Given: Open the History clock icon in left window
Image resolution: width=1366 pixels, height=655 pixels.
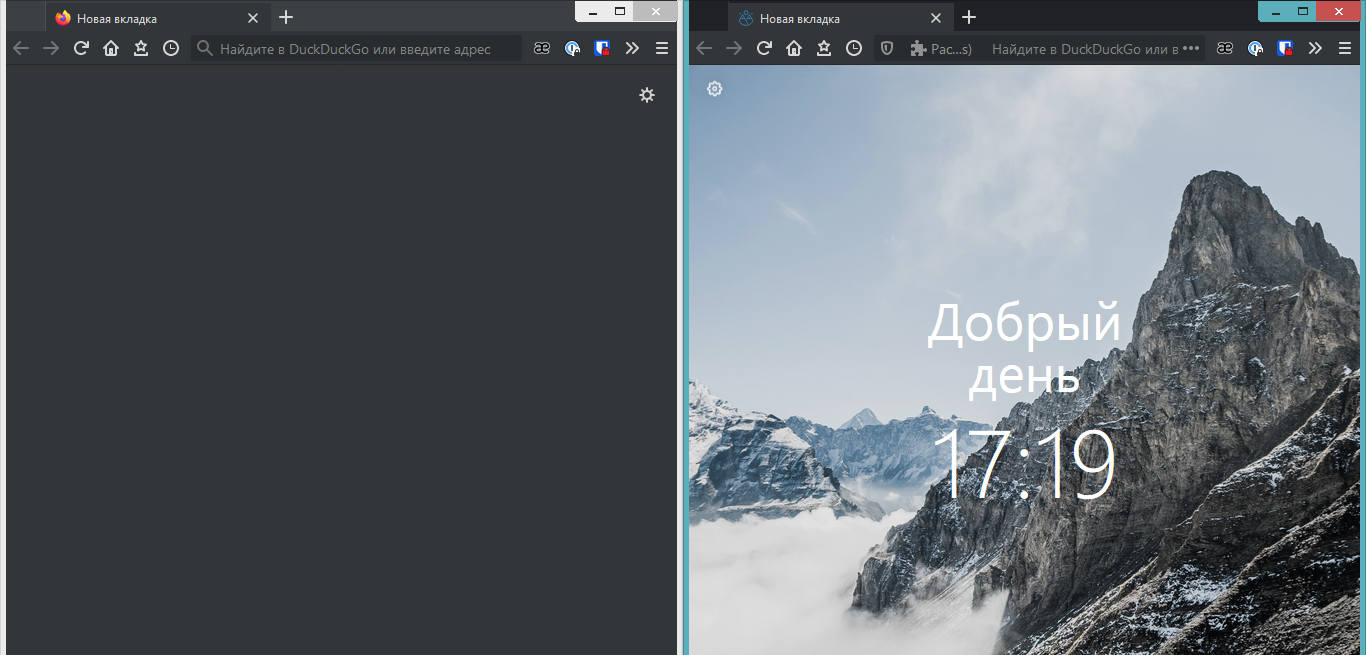Looking at the screenshot, I should pos(171,48).
